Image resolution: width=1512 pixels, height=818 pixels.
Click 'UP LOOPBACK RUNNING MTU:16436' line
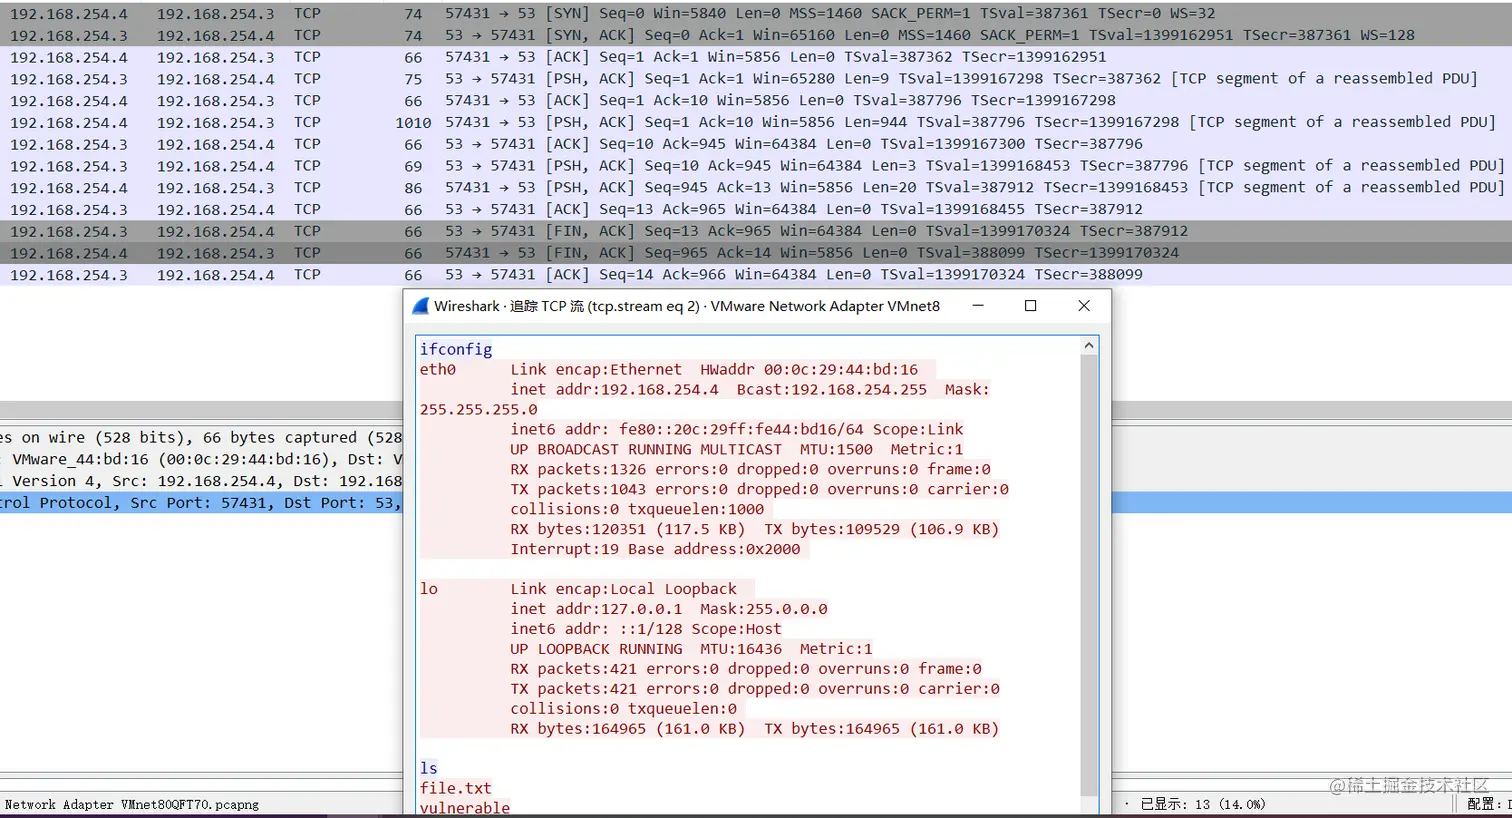pos(691,649)
